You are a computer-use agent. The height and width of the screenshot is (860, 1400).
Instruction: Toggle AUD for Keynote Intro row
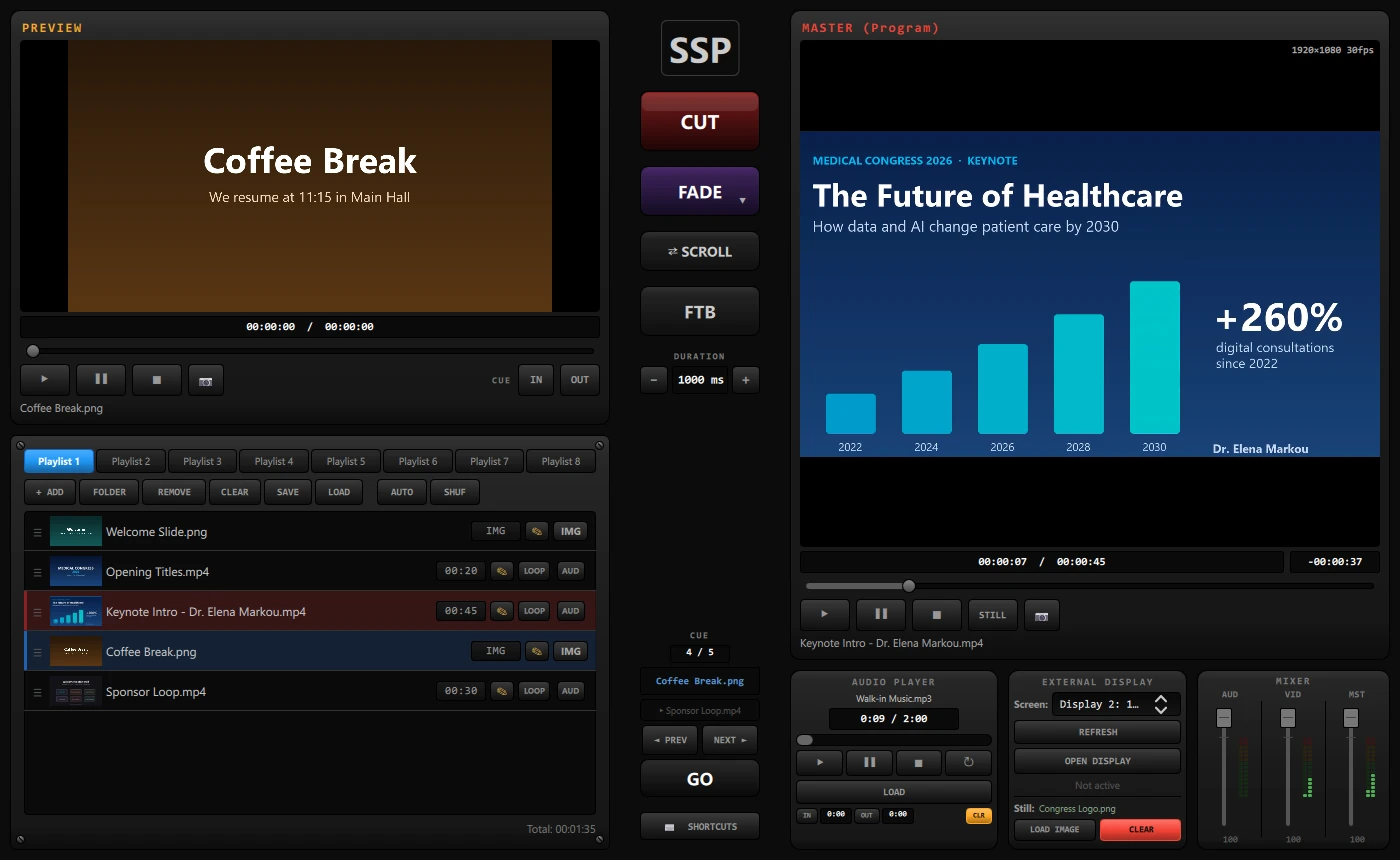coord(570,611)
